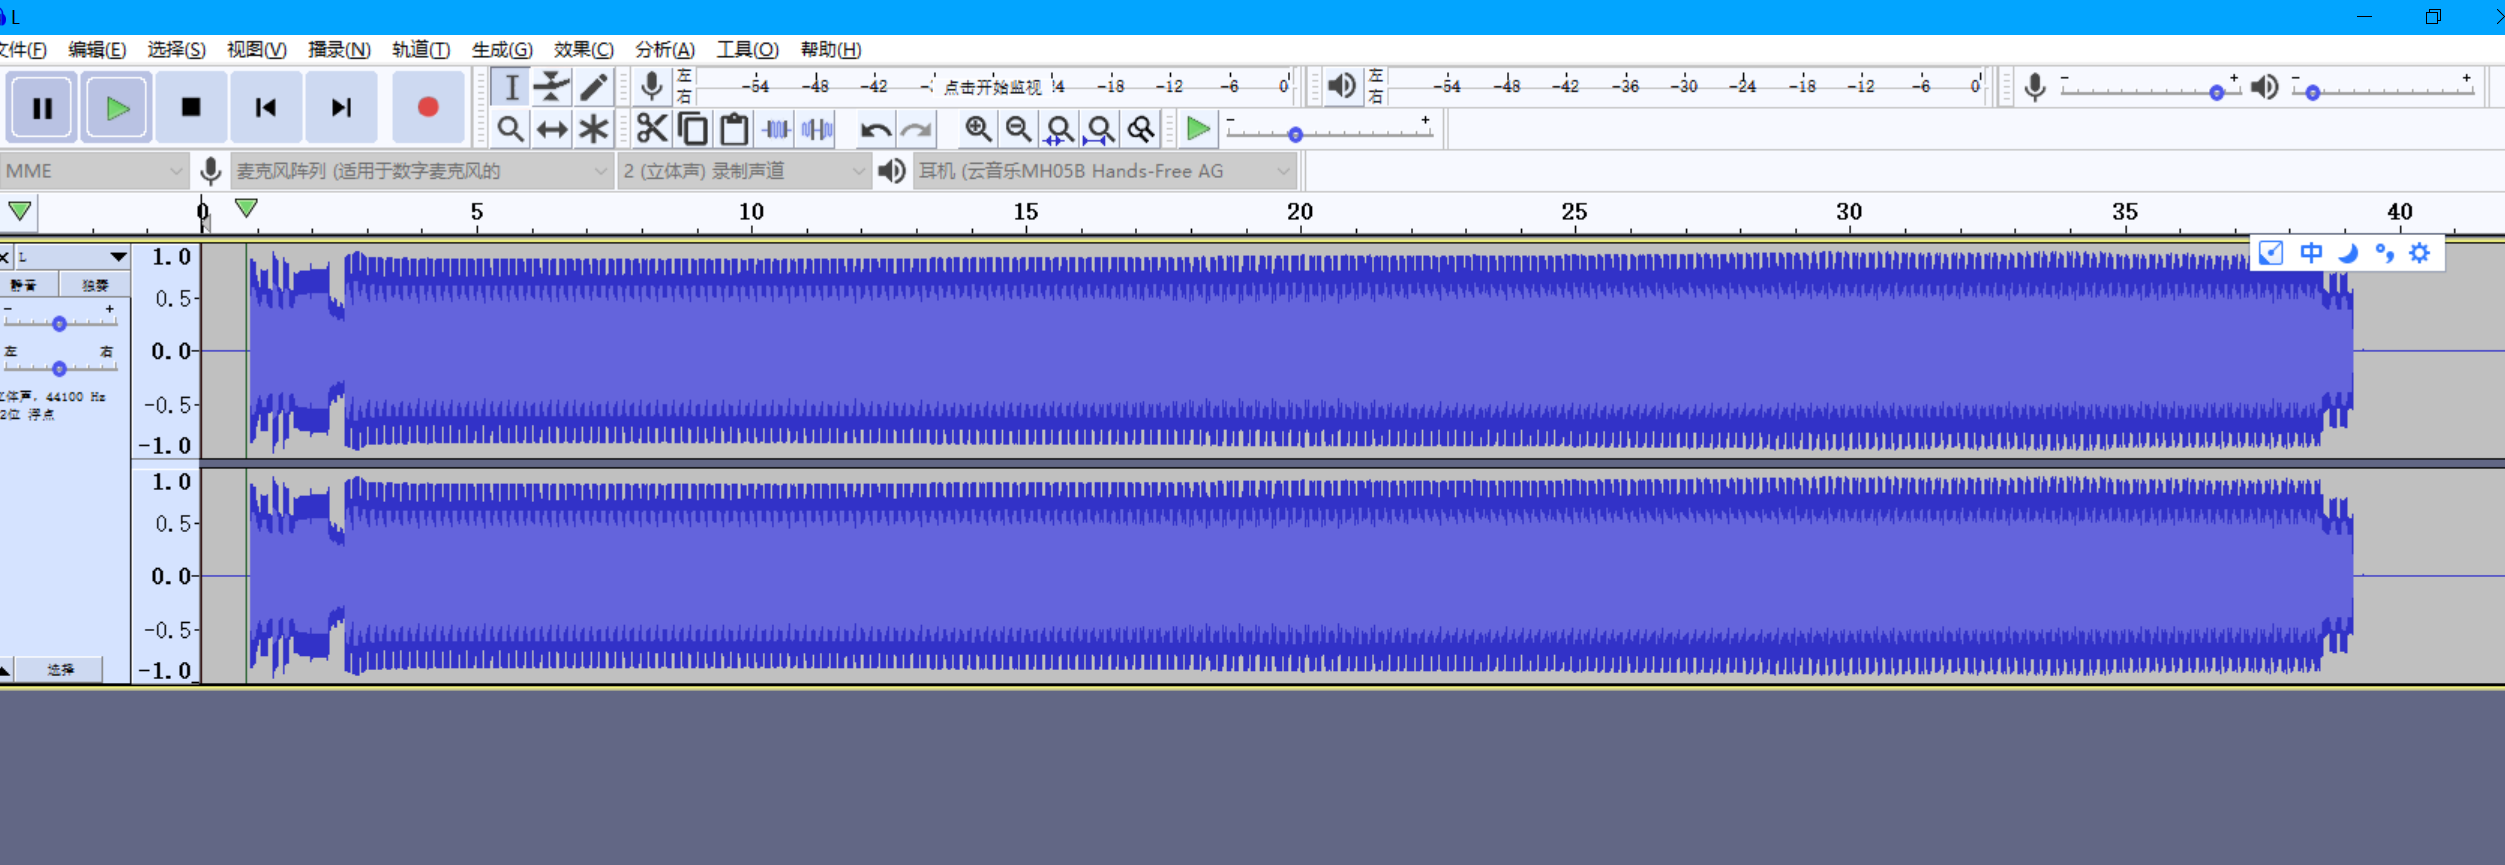Image resolution: width=2505 pixels, height=865 pixels.
Task: Click the IME 中 language toggle
Action: point(2310,253)
